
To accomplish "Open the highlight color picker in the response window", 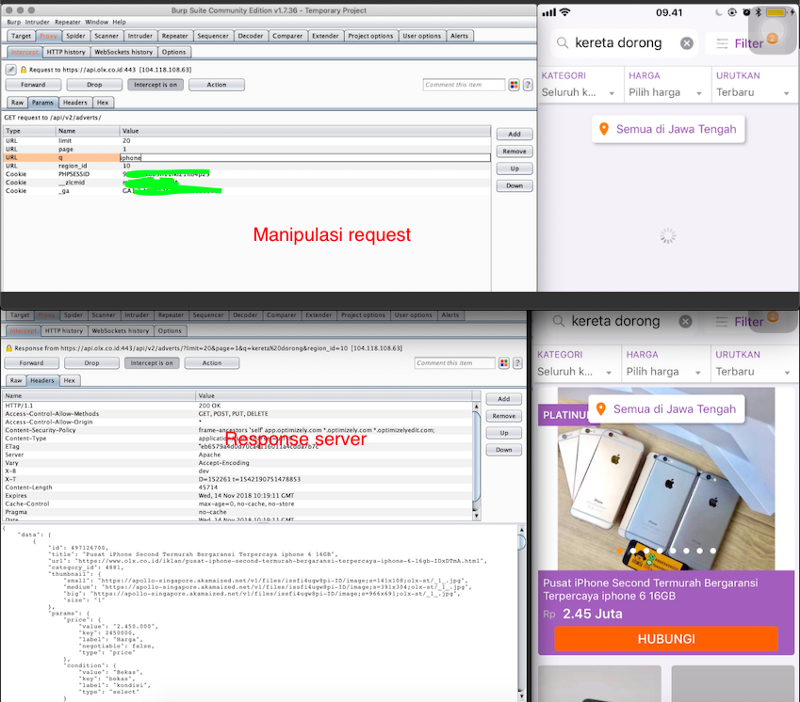I will pyautogui.click(x=504, y=363).
